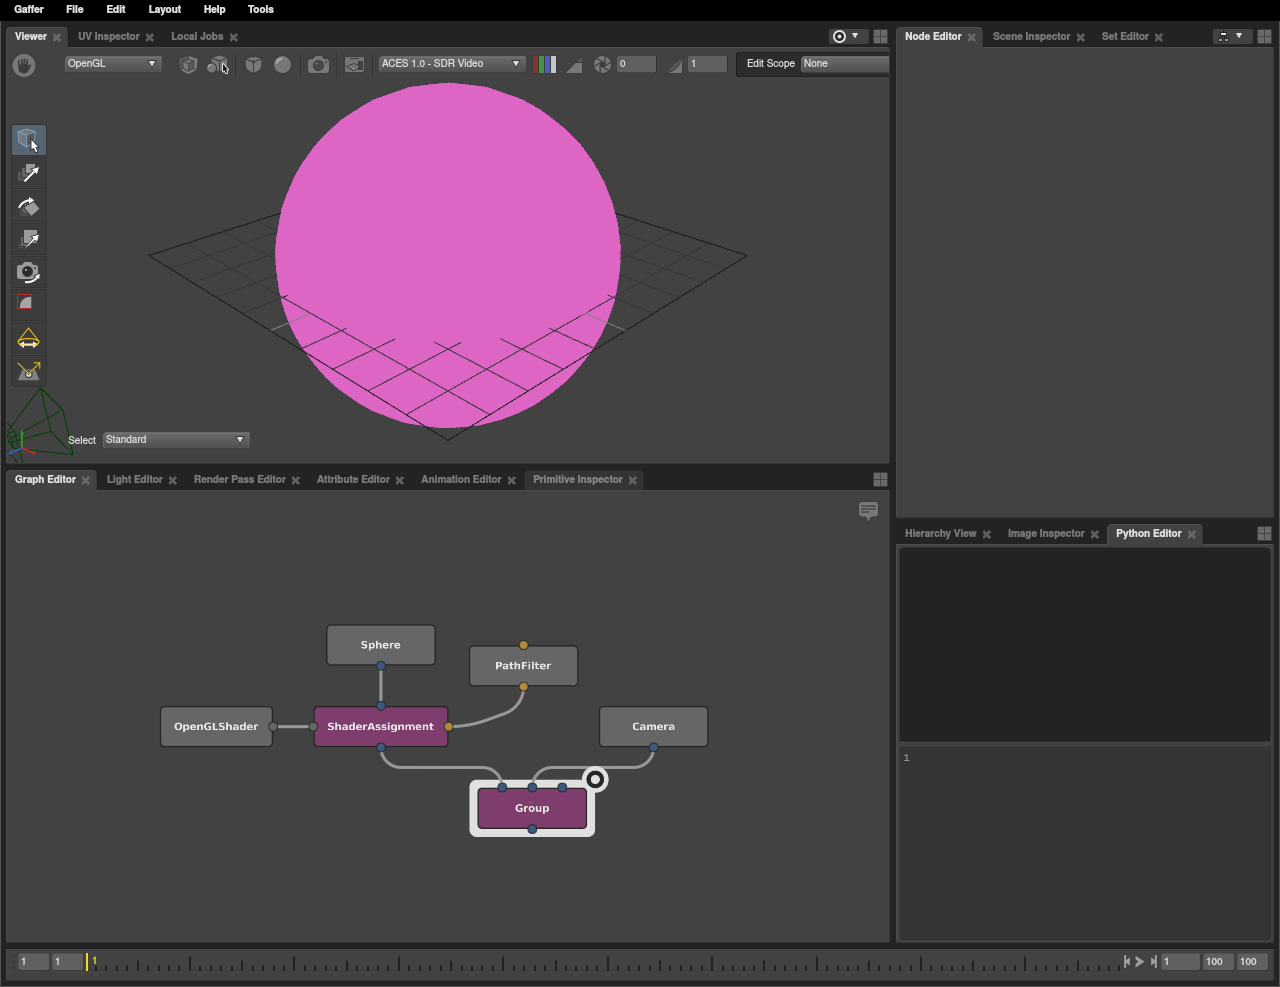Select the OpenGLShader node
Viewport: 1280px width, 987px height.
tap(216, 727)
